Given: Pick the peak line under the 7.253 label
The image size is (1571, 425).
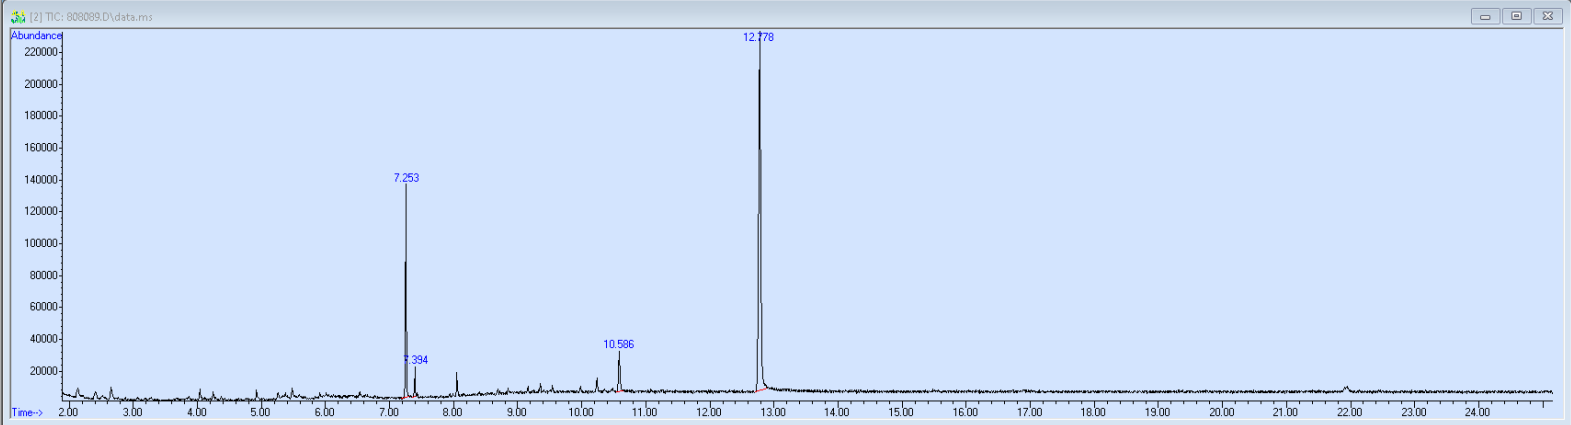Looking at the screenshot, I should (x=405, y=290).
